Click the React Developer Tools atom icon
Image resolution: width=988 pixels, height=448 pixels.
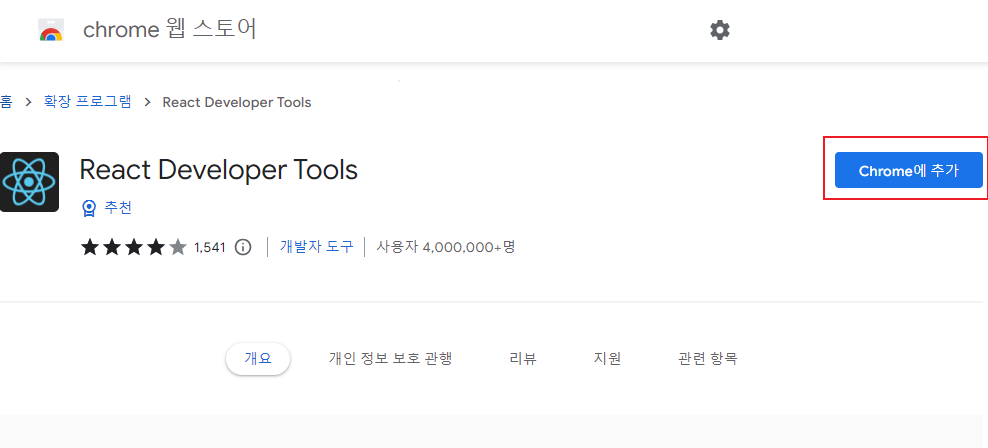tap(29, 181)
